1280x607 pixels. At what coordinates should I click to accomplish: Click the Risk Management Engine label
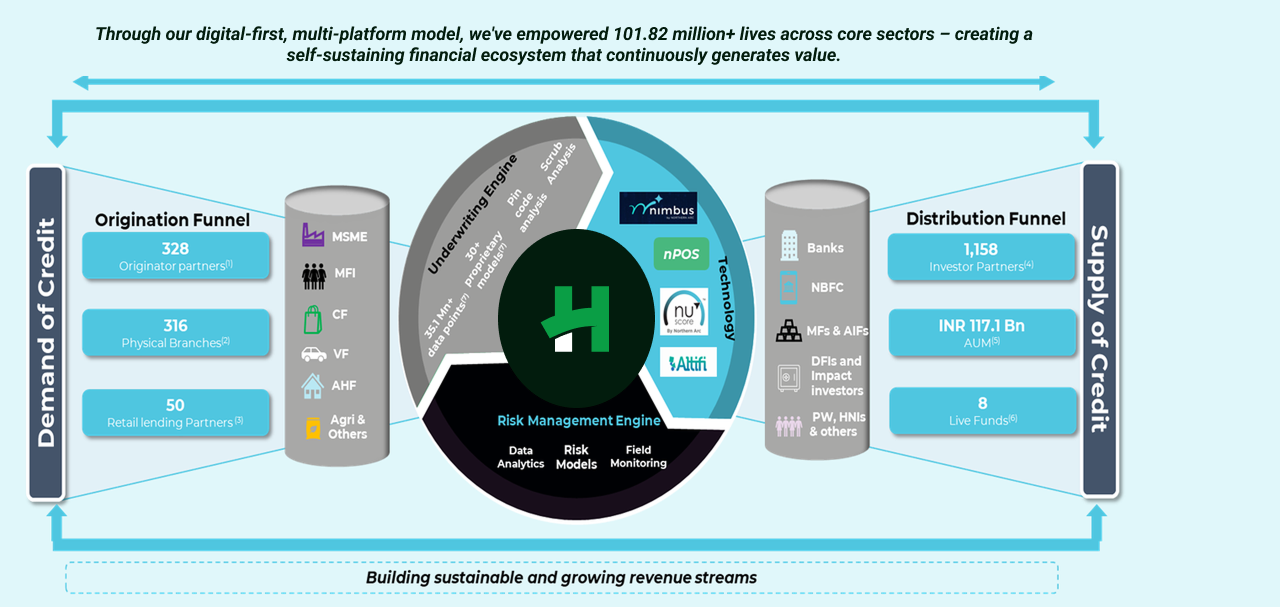[x=578, y=421]
